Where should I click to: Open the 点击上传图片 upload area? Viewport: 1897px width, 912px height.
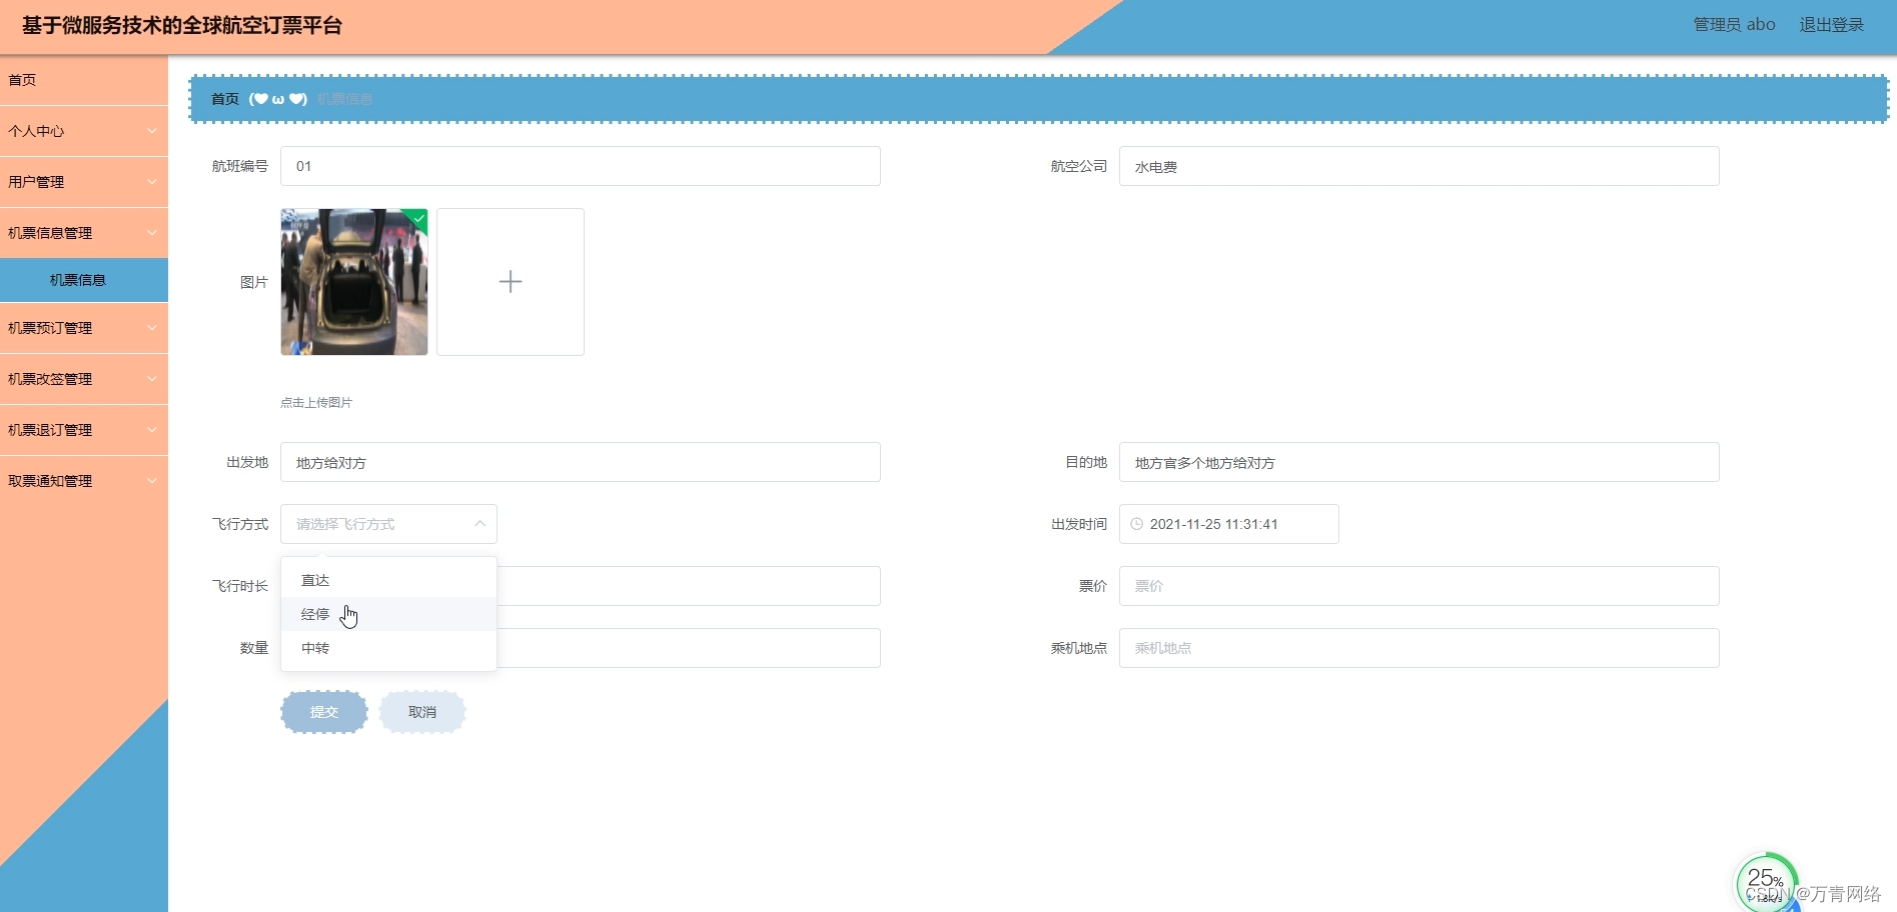click(x=319, y=402)
